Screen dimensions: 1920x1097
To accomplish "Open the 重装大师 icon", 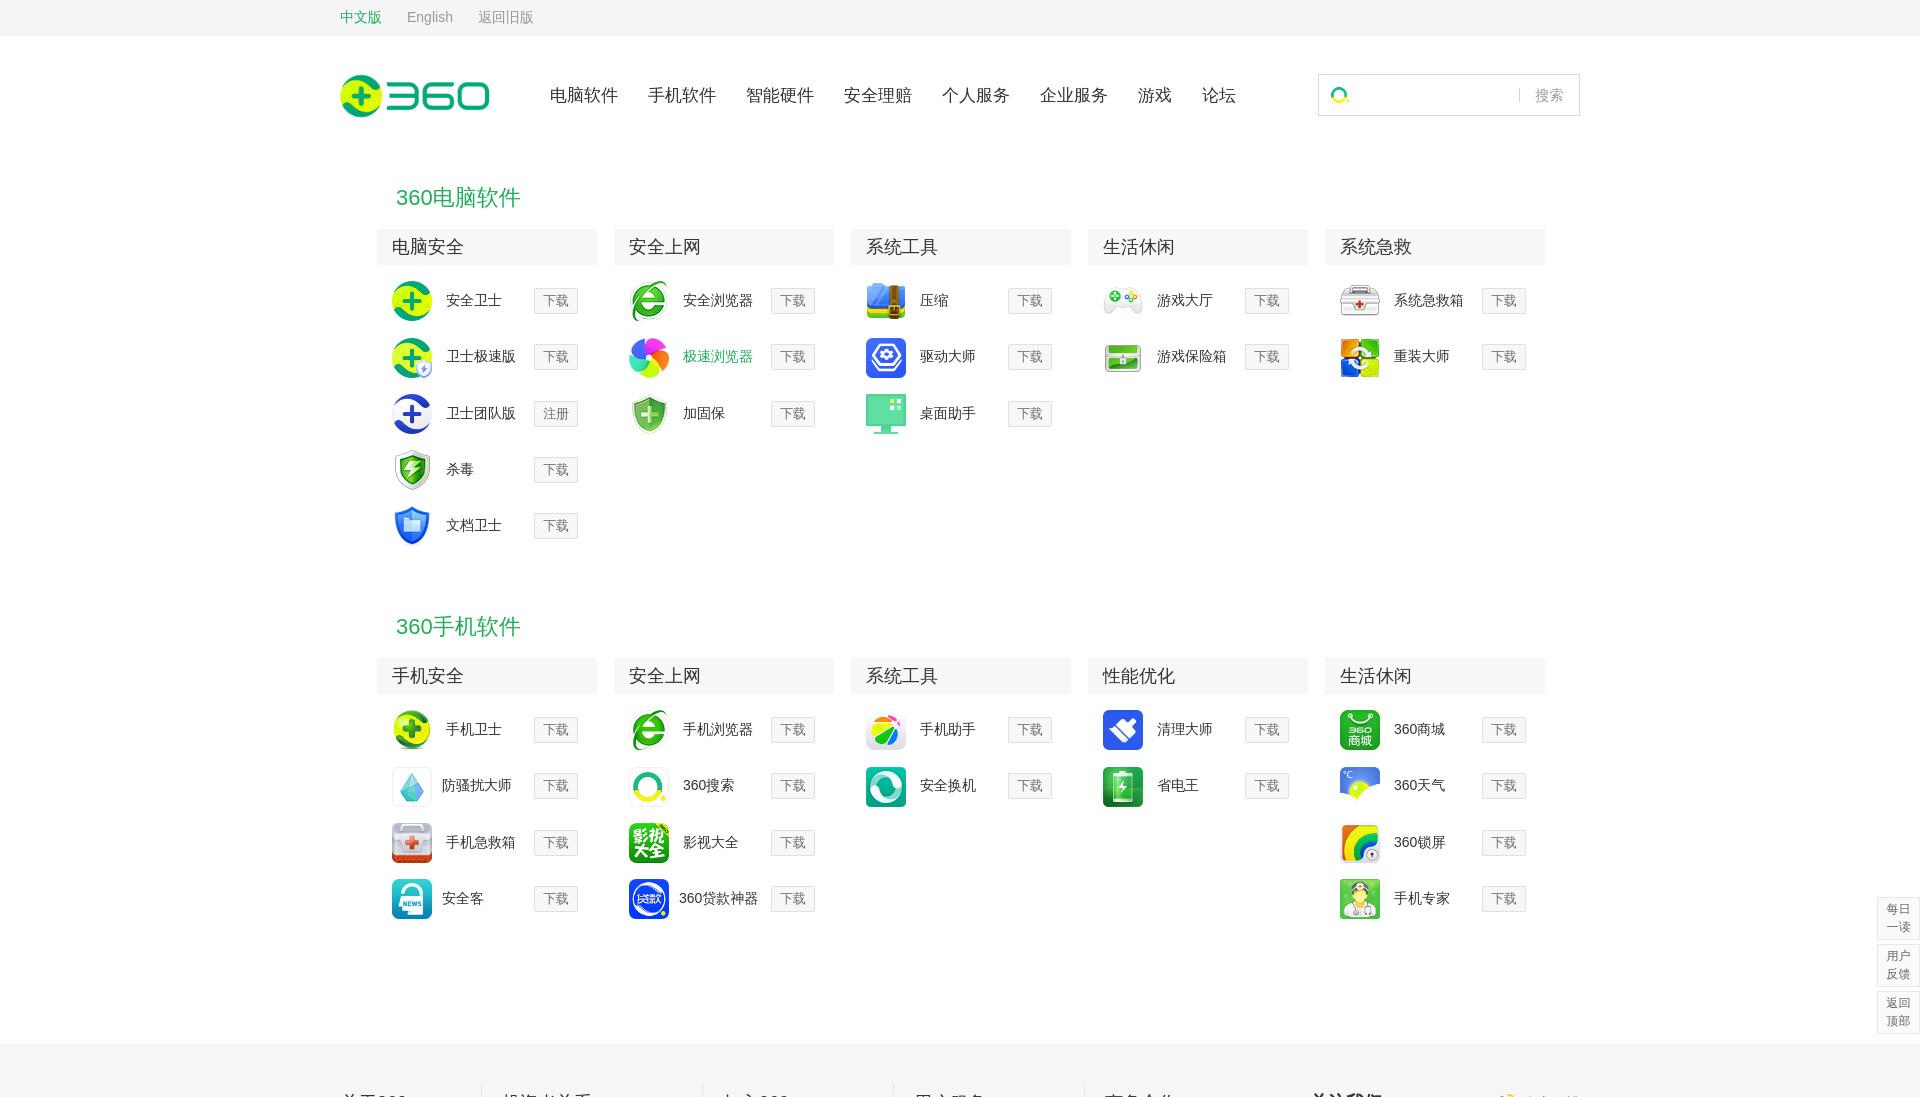I will pyautogui.click(x=1360, y=357).
